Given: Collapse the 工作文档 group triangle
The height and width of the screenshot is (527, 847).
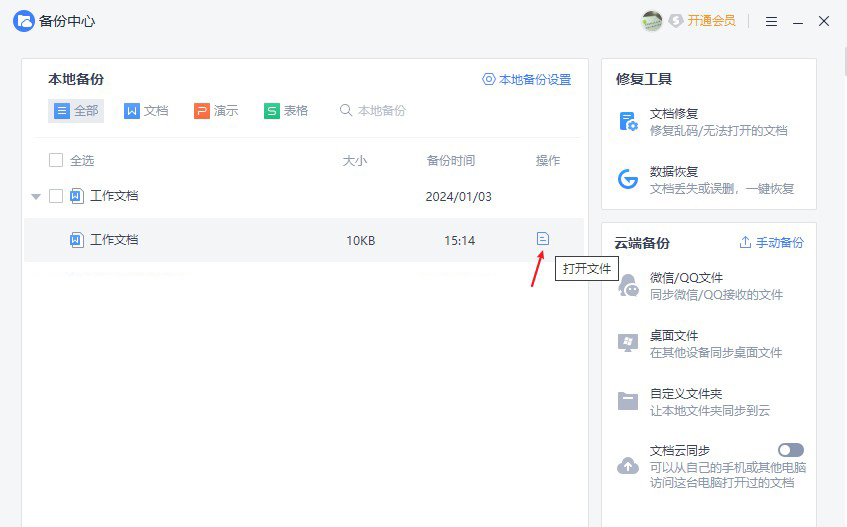Looking at the screenshot, I should [x=36, y=197].
